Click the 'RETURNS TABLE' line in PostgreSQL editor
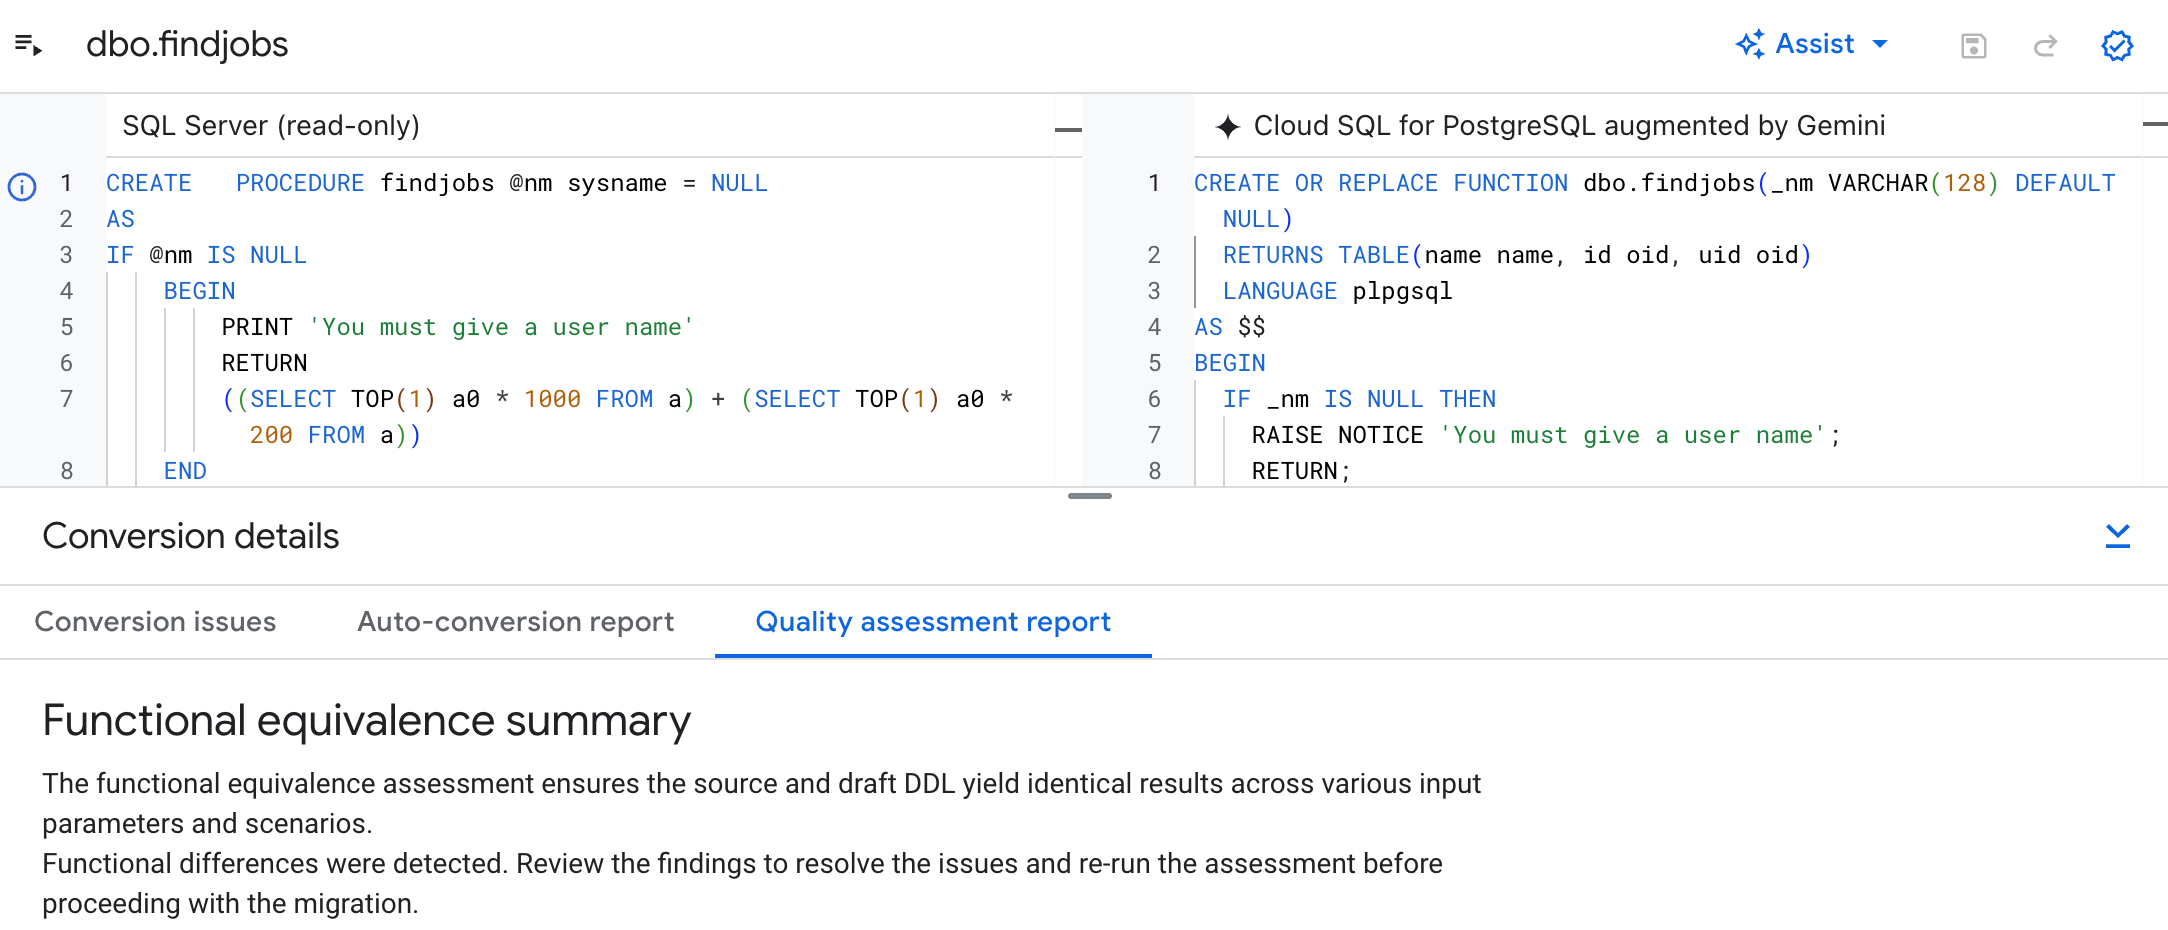The width and height of the screenshot is (2168, 930). (1517, 256)
